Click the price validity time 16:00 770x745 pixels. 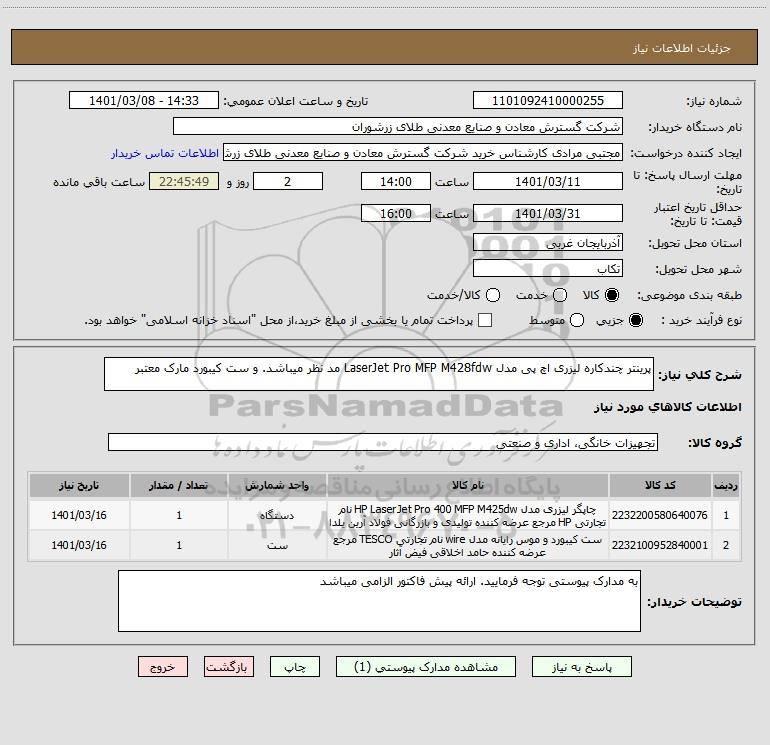(x=396, y=213)
